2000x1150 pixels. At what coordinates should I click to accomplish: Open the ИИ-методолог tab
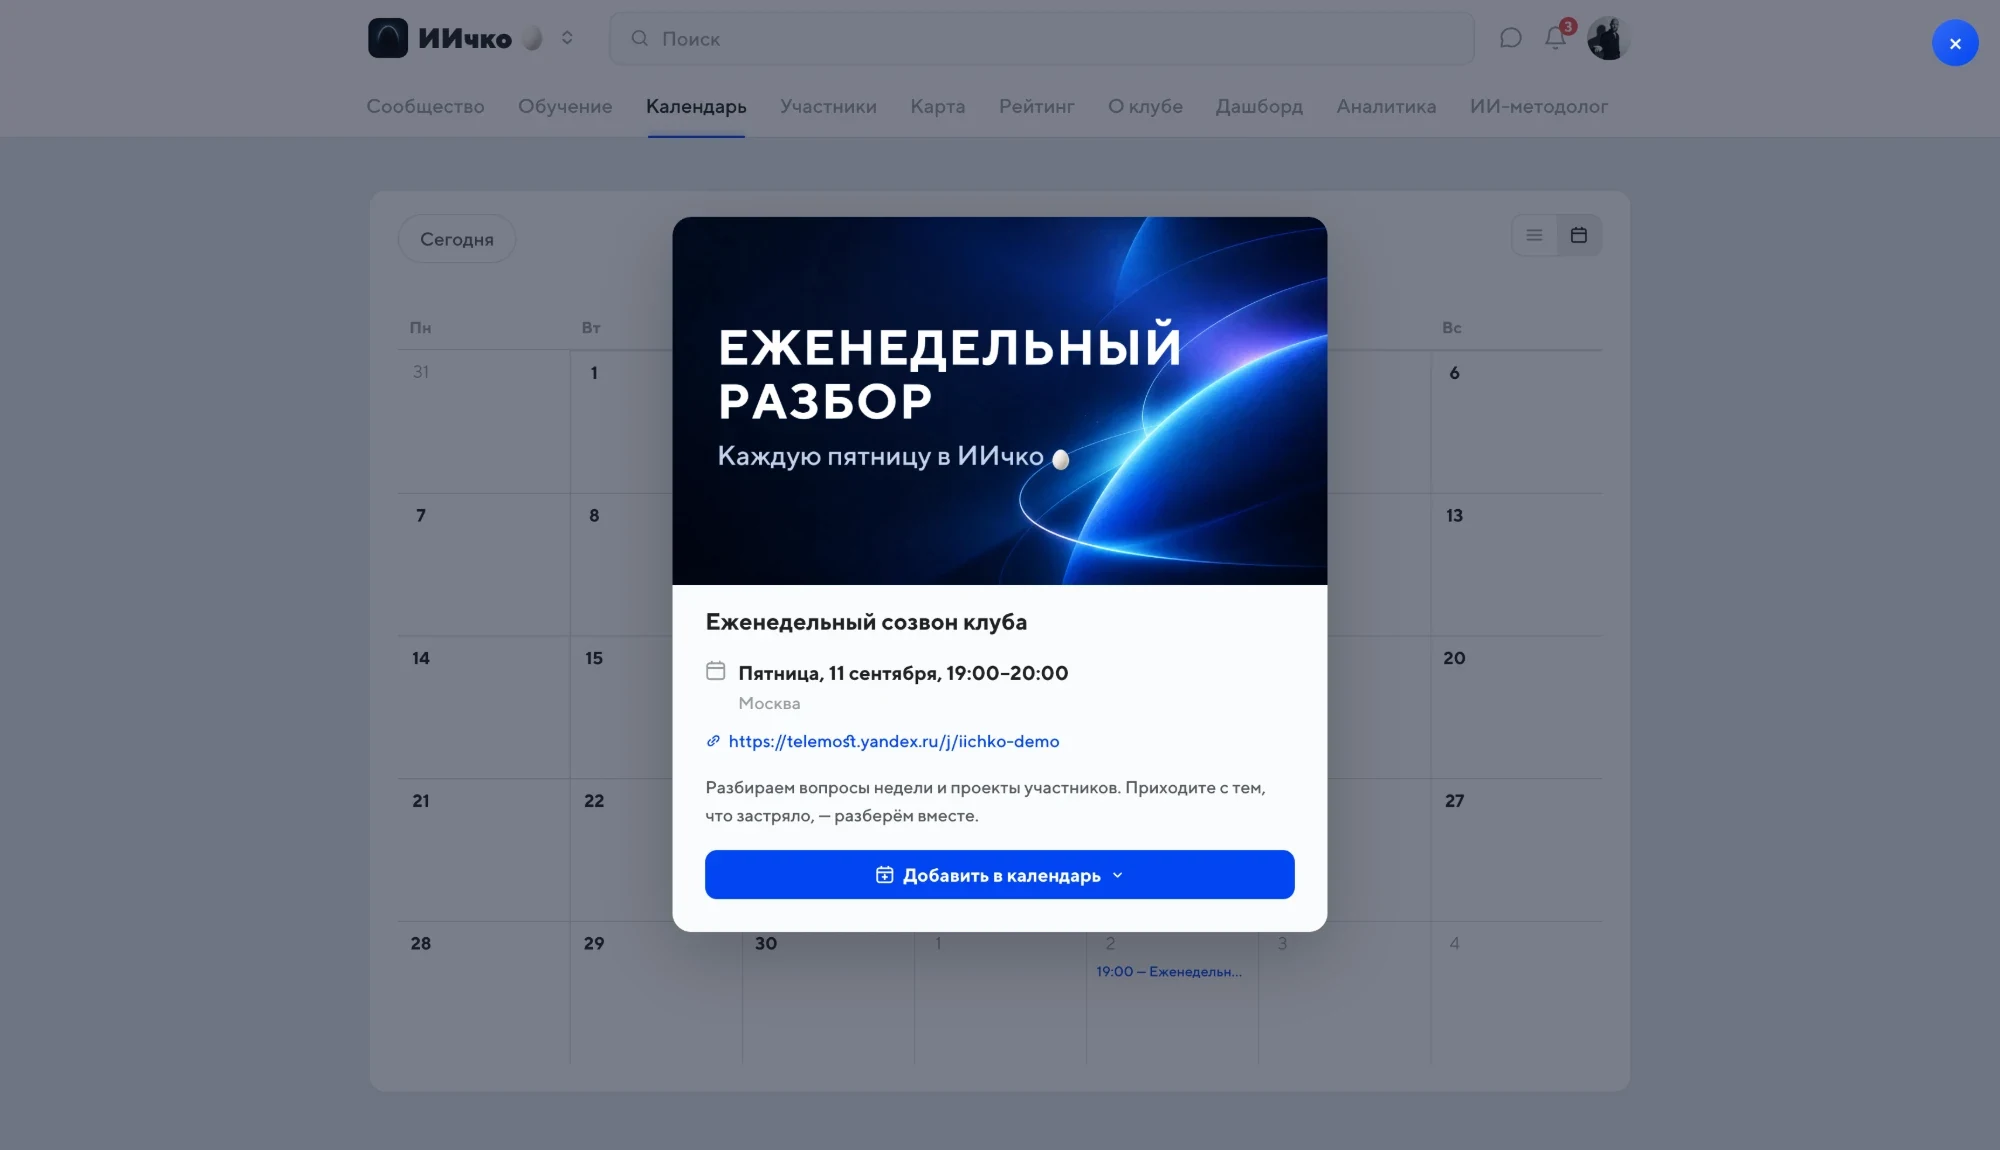pyautogui.click(x=1538, y=106)
